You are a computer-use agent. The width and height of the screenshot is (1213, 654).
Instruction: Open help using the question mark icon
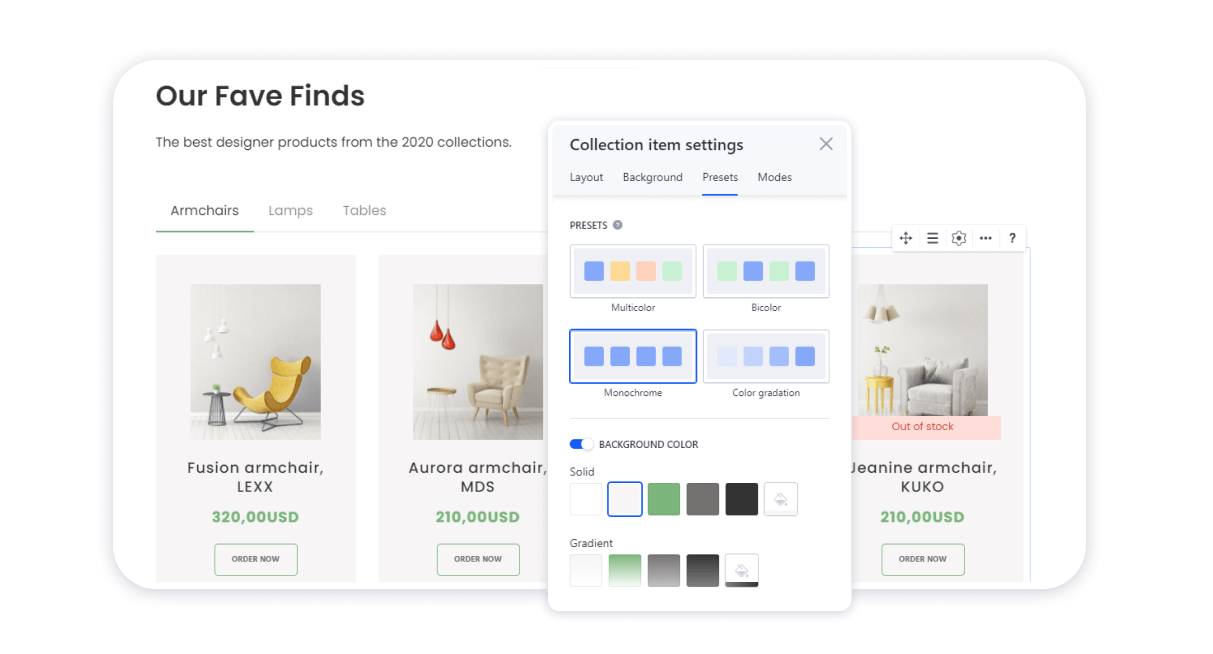[1012, 238]
